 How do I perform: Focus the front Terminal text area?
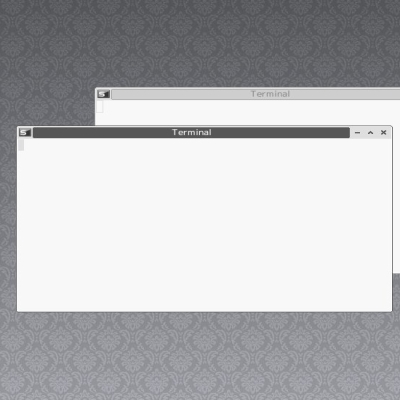205,225
